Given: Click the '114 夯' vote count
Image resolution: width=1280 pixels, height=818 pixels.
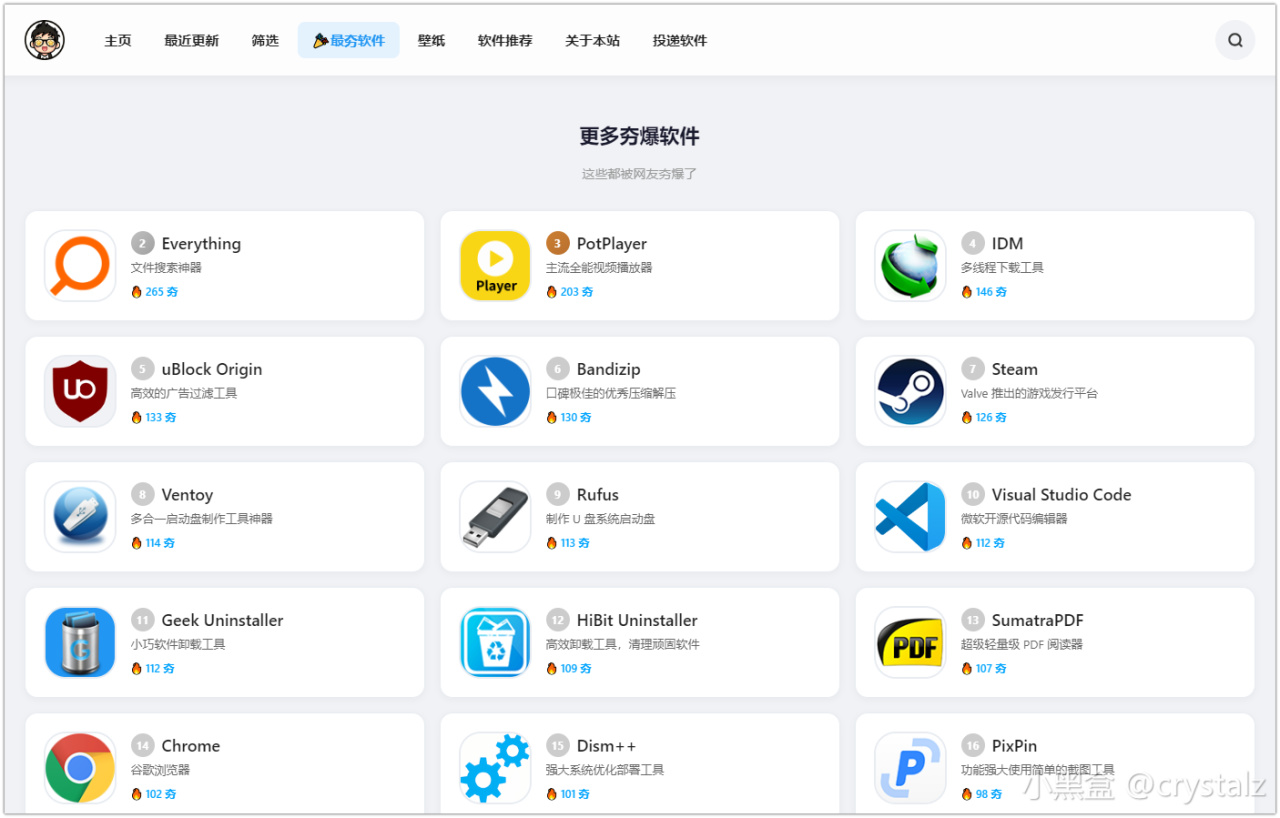Looking at the screenshot, I should click(x=160, y=543).
